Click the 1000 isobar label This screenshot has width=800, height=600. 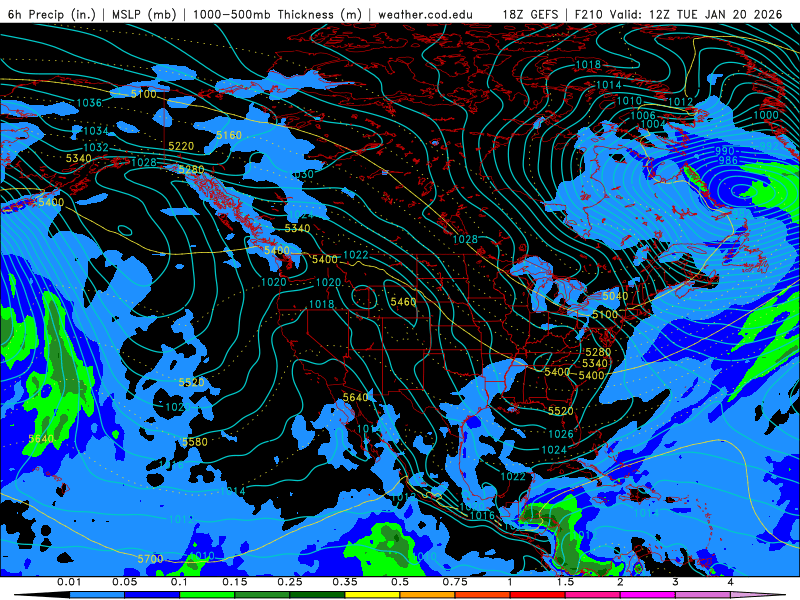click(766, 115)
